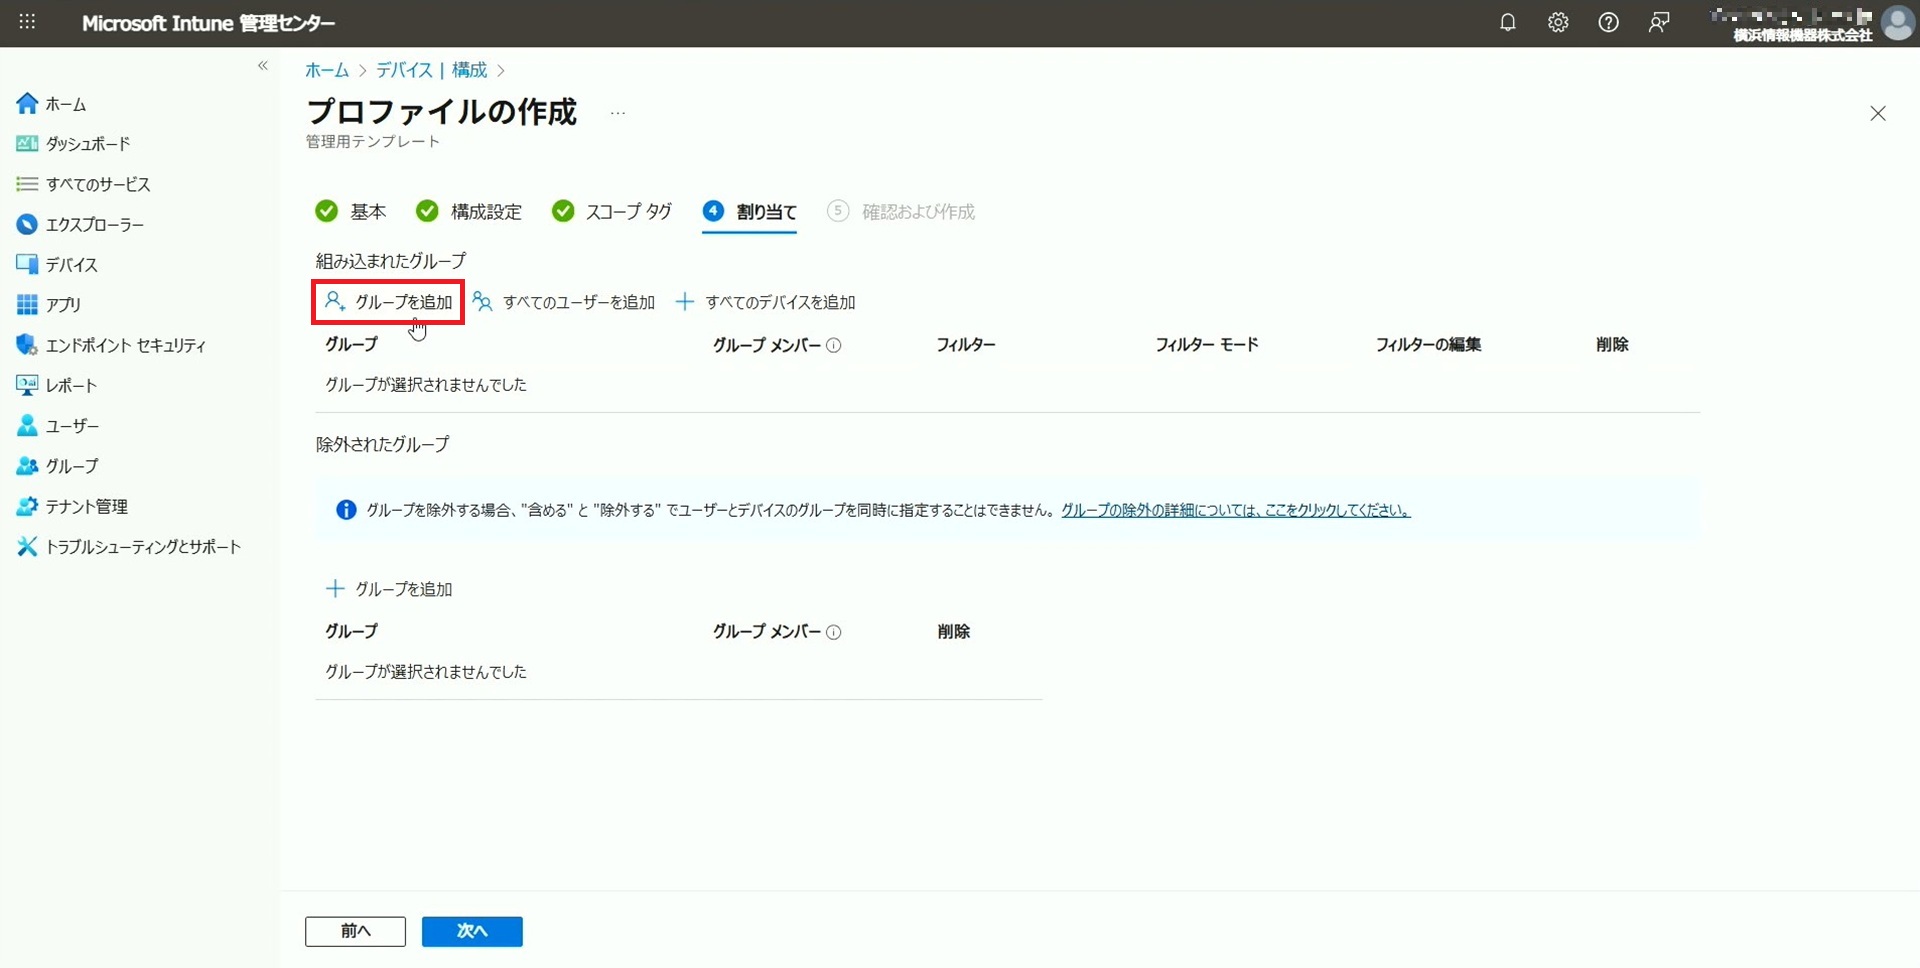Click the help question mark icon

point(1608,23)
